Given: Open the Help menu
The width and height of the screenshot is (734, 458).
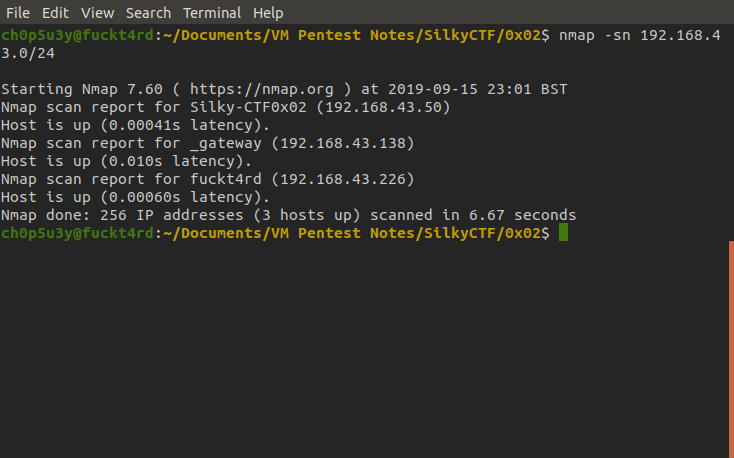Looking at the screenshot, I should [x=268, y=13].
